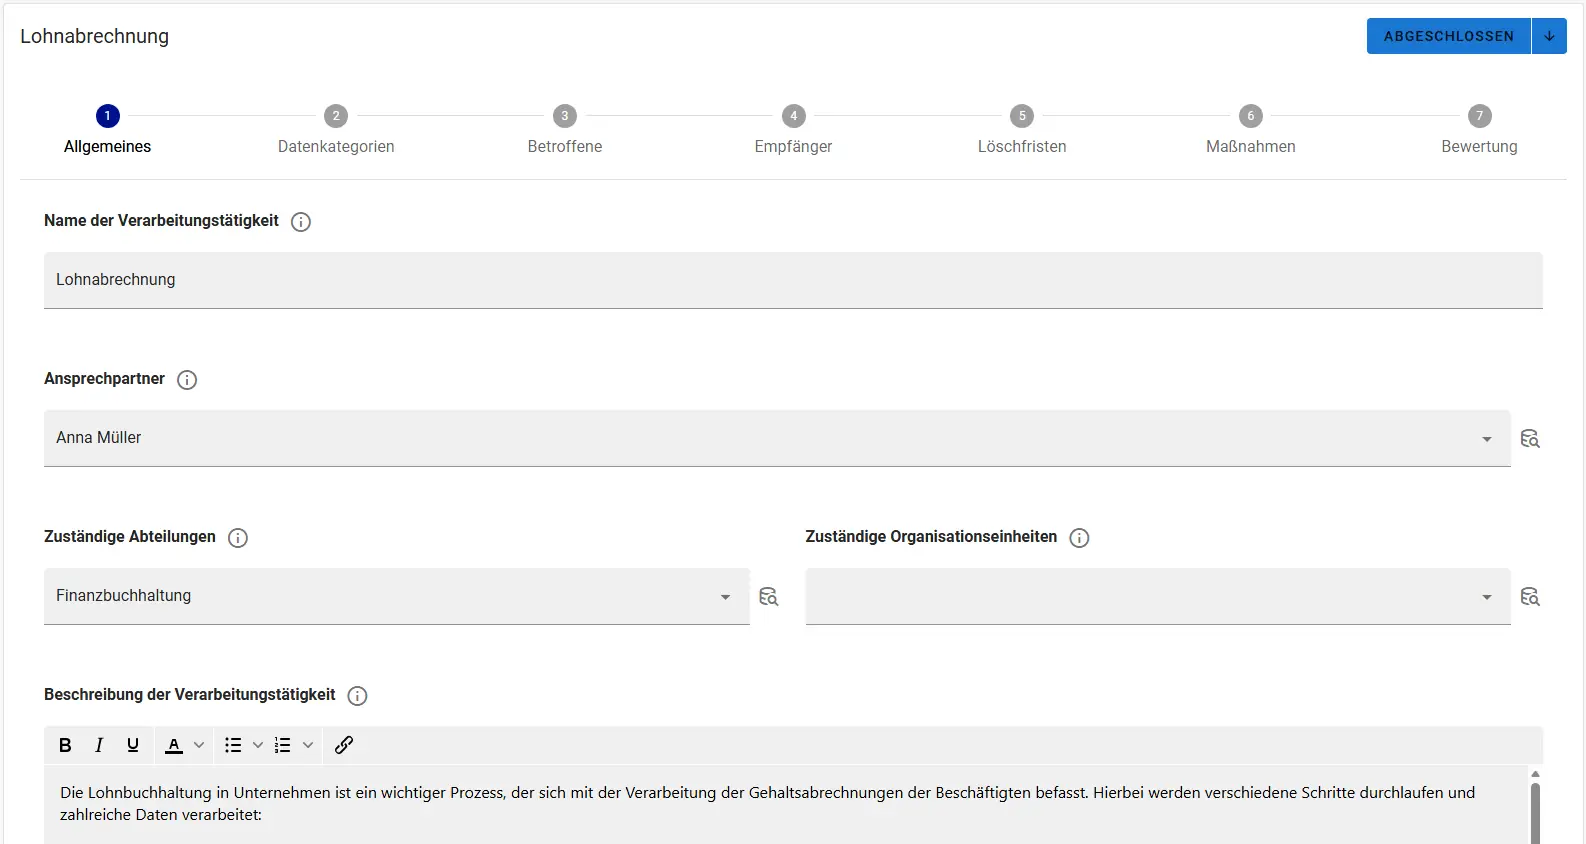Click info icon next to Name der Verarbeitungstätigkeit
Viewport: 1586px width, 844px height.
(x=301, y=222)
